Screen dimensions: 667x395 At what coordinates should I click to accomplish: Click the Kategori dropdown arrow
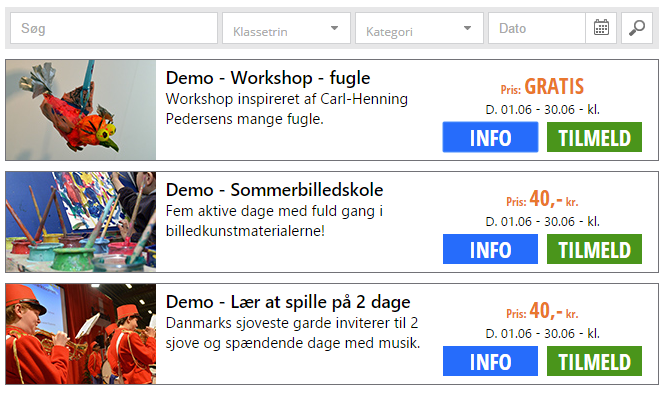(467, 28)
